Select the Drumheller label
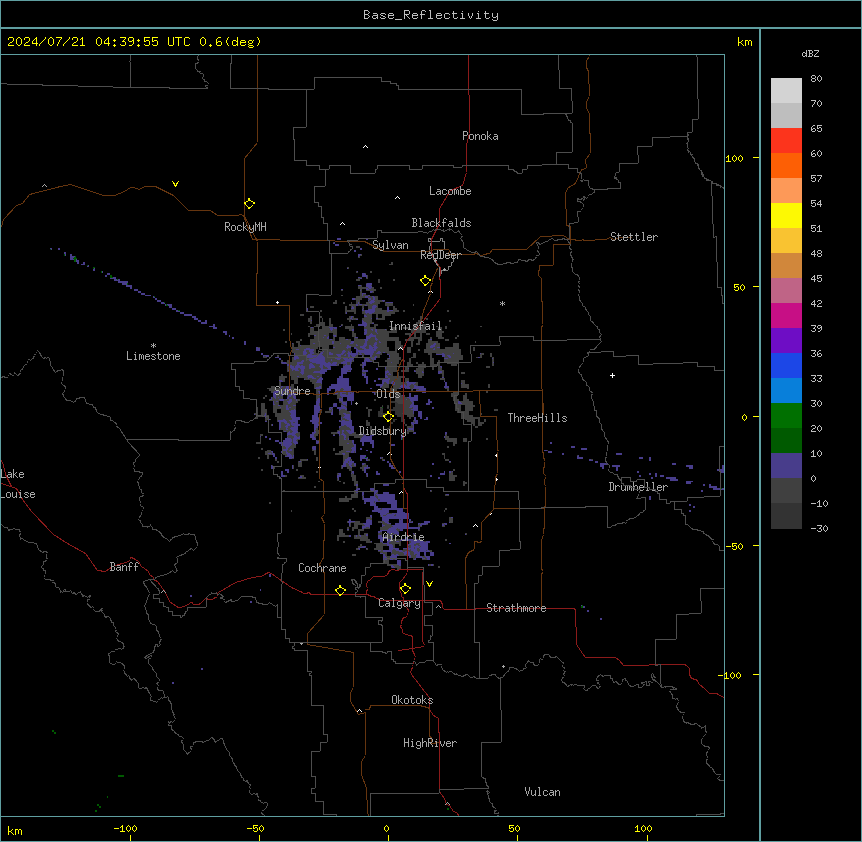Screen dimensions: 862x842 point(638,487)
